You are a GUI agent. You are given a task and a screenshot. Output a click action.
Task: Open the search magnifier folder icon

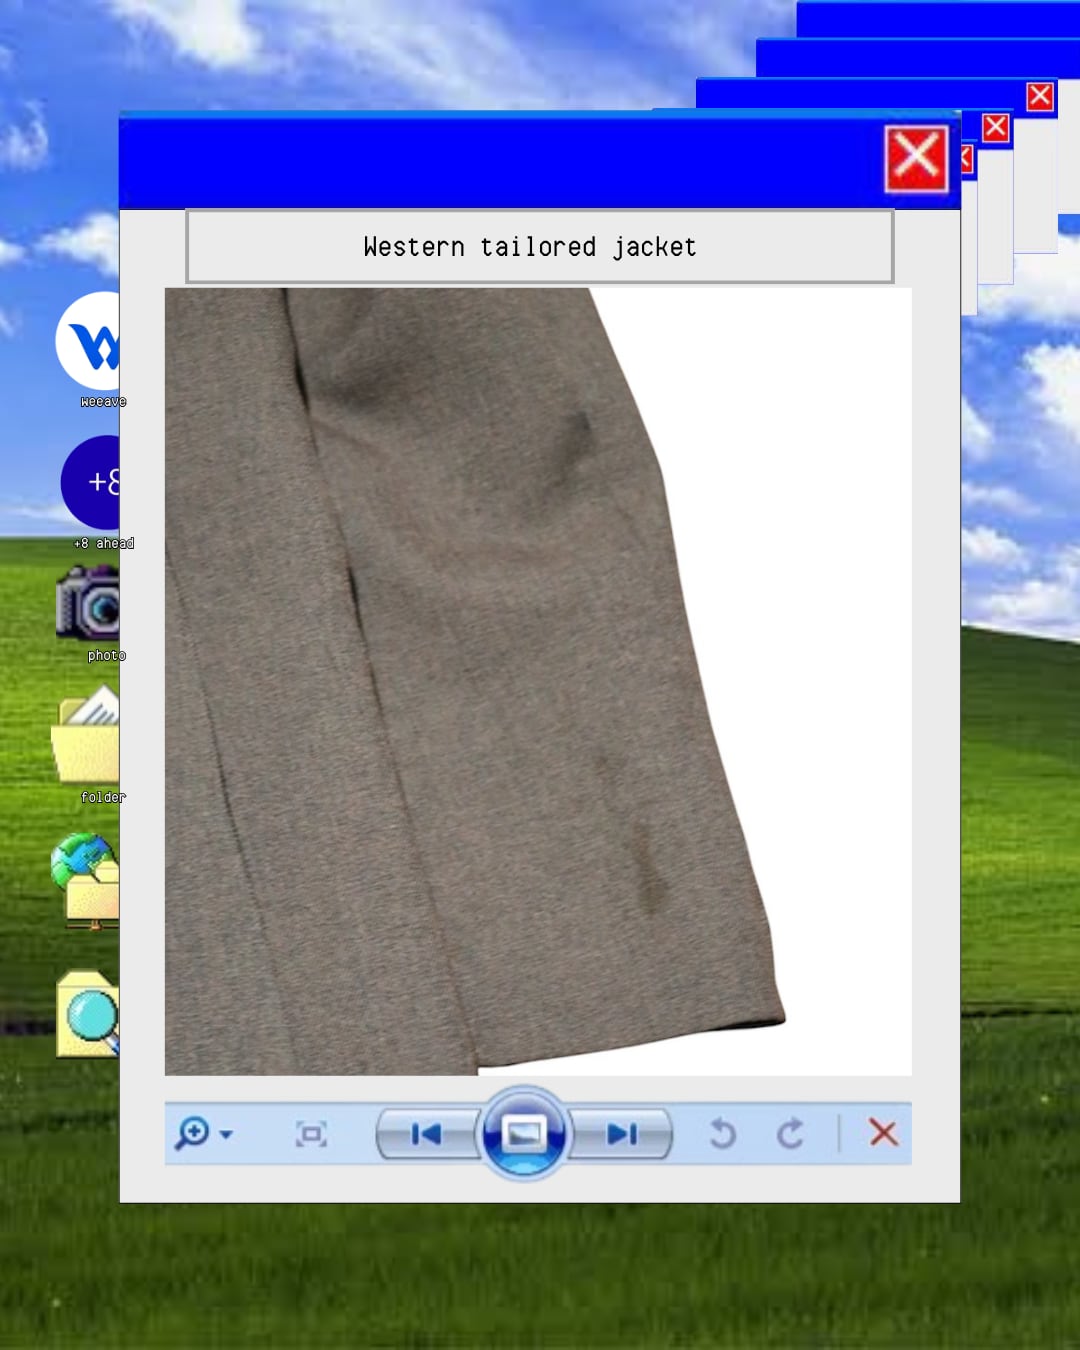click(x=88, y=1013)
